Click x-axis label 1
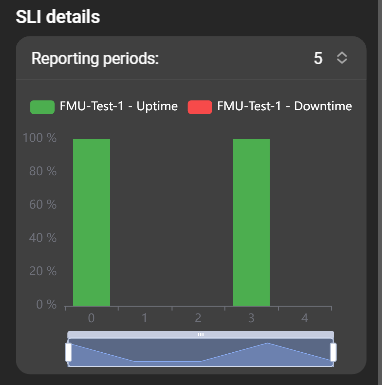 pyautogui.click(x=144, y=318)
